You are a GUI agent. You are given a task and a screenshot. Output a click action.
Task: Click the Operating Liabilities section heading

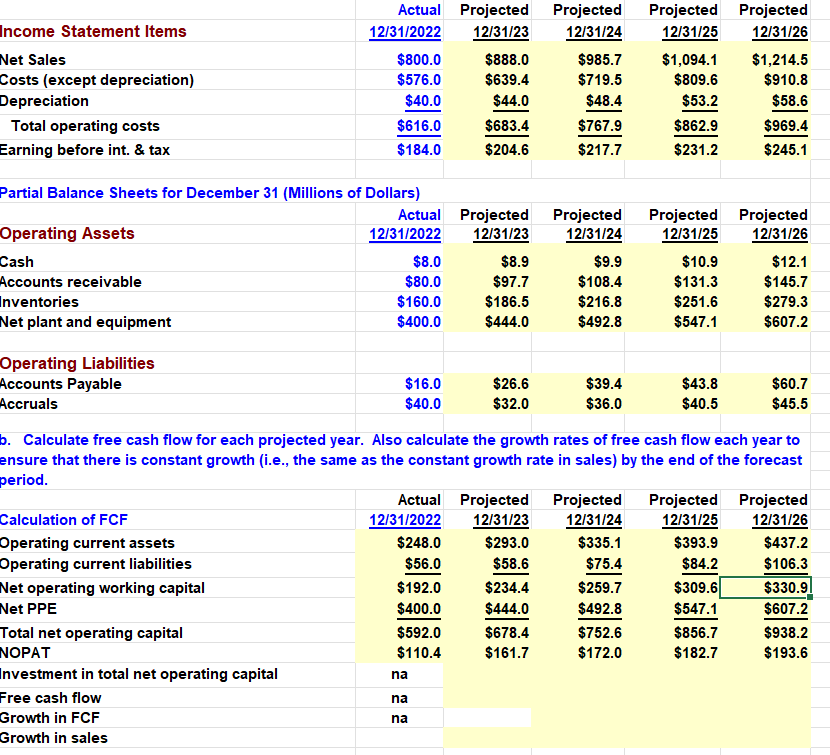[x=77, y=363]
